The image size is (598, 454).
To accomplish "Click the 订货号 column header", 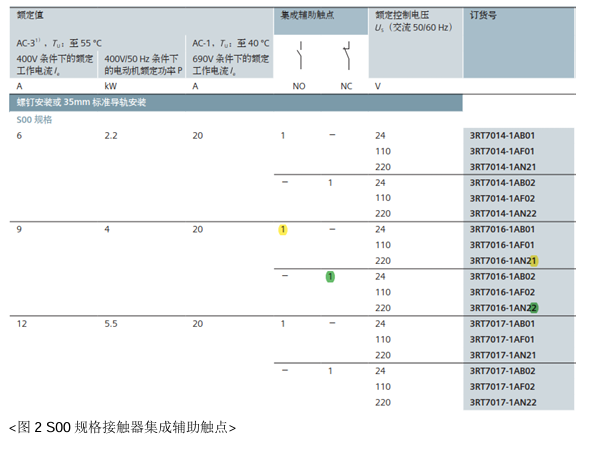I will (x=483, y=15).
